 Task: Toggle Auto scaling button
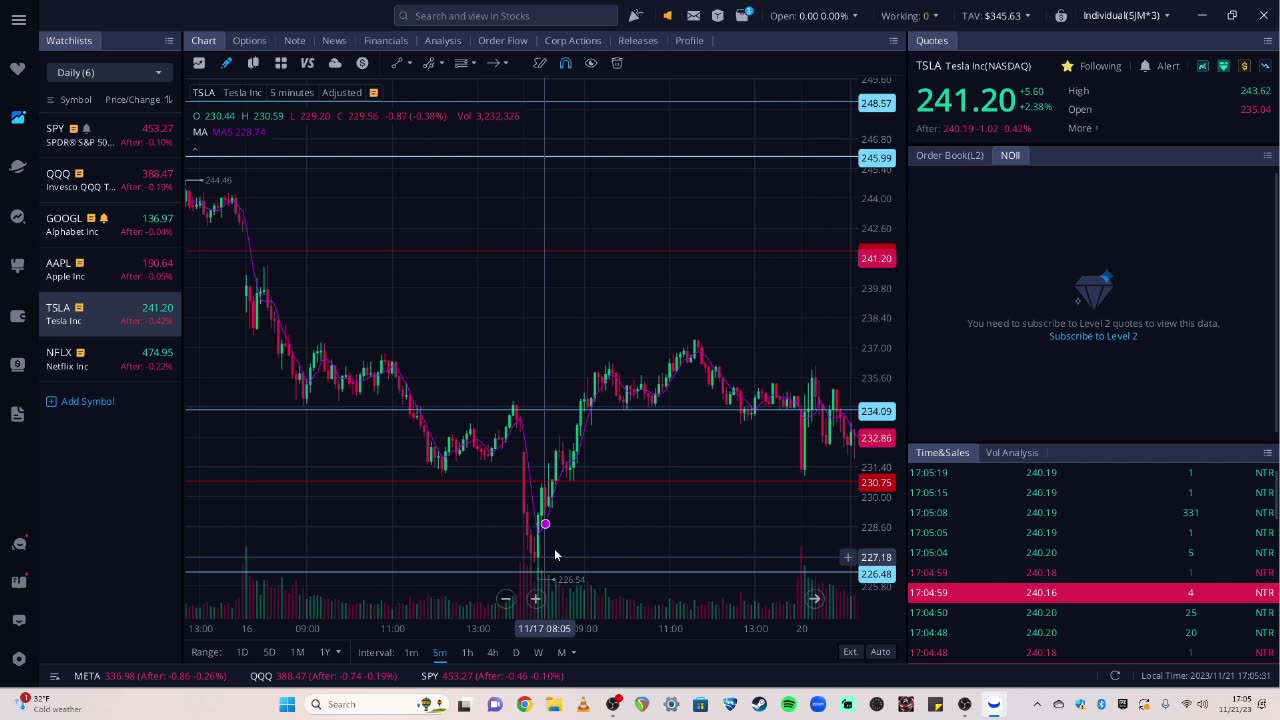click(880, 652)
